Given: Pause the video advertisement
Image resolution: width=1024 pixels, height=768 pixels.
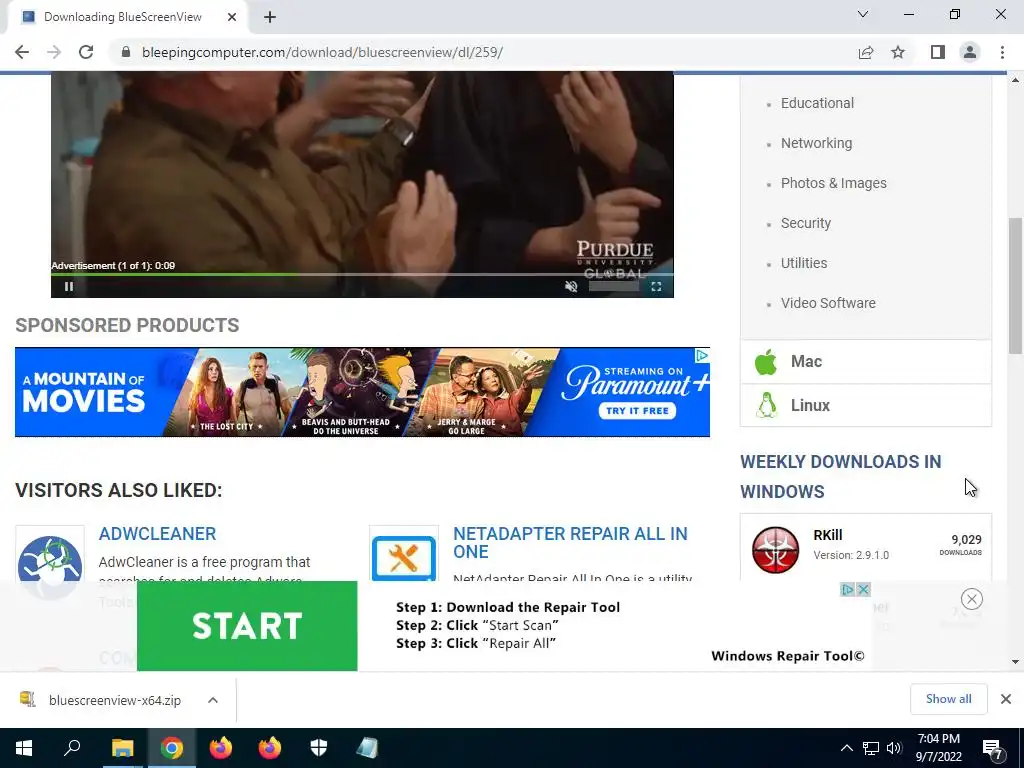Looking at the screenshot, I should click(69, 286).
